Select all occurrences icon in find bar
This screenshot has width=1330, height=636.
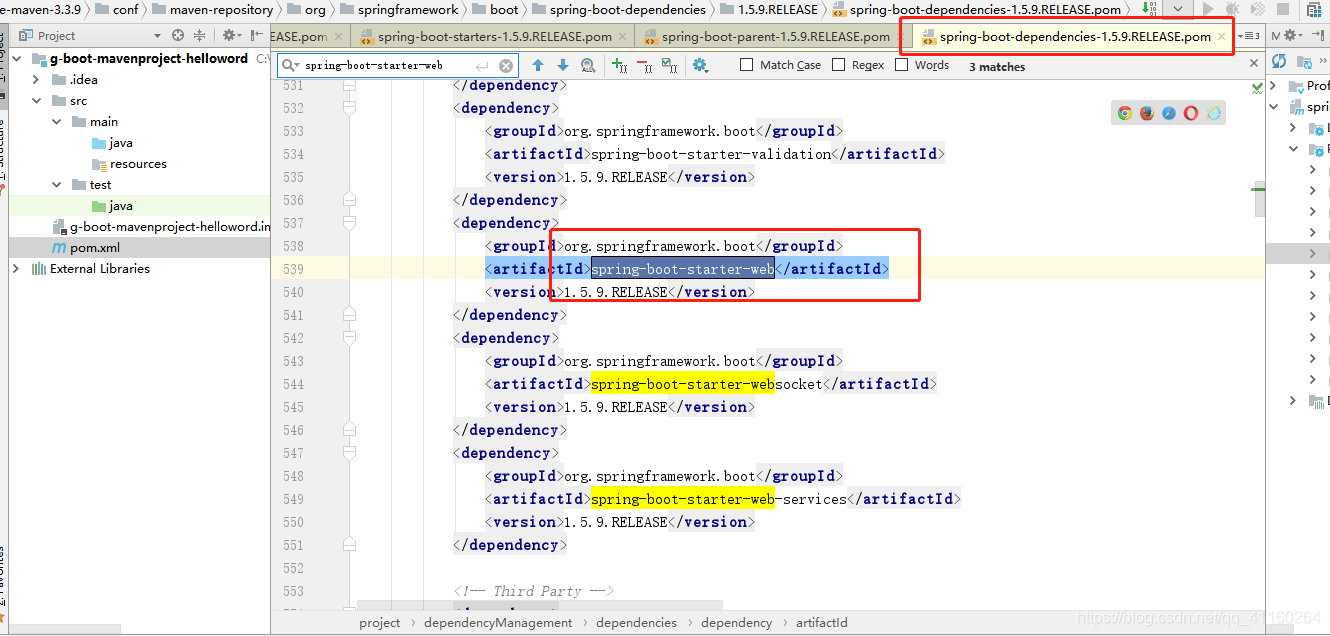coord(670,66)
